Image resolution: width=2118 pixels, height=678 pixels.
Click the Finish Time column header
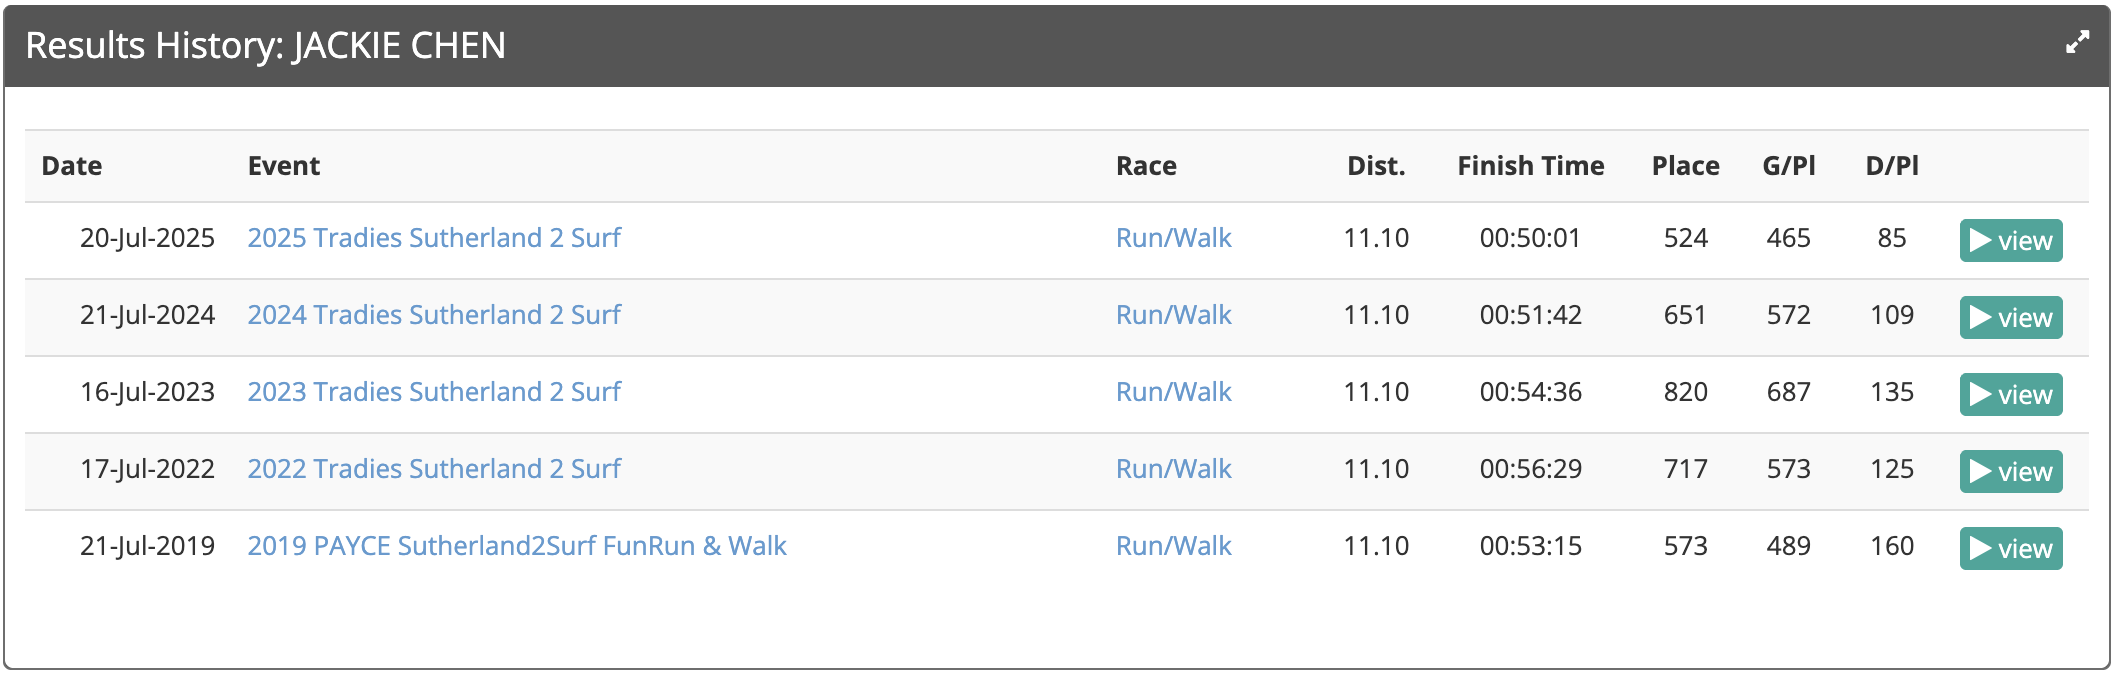[1530, 166]
